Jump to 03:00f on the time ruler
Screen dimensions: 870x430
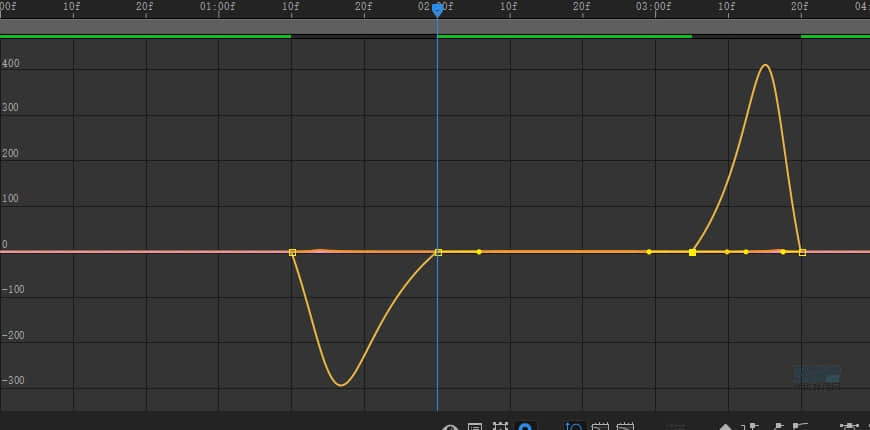(655, 8)
